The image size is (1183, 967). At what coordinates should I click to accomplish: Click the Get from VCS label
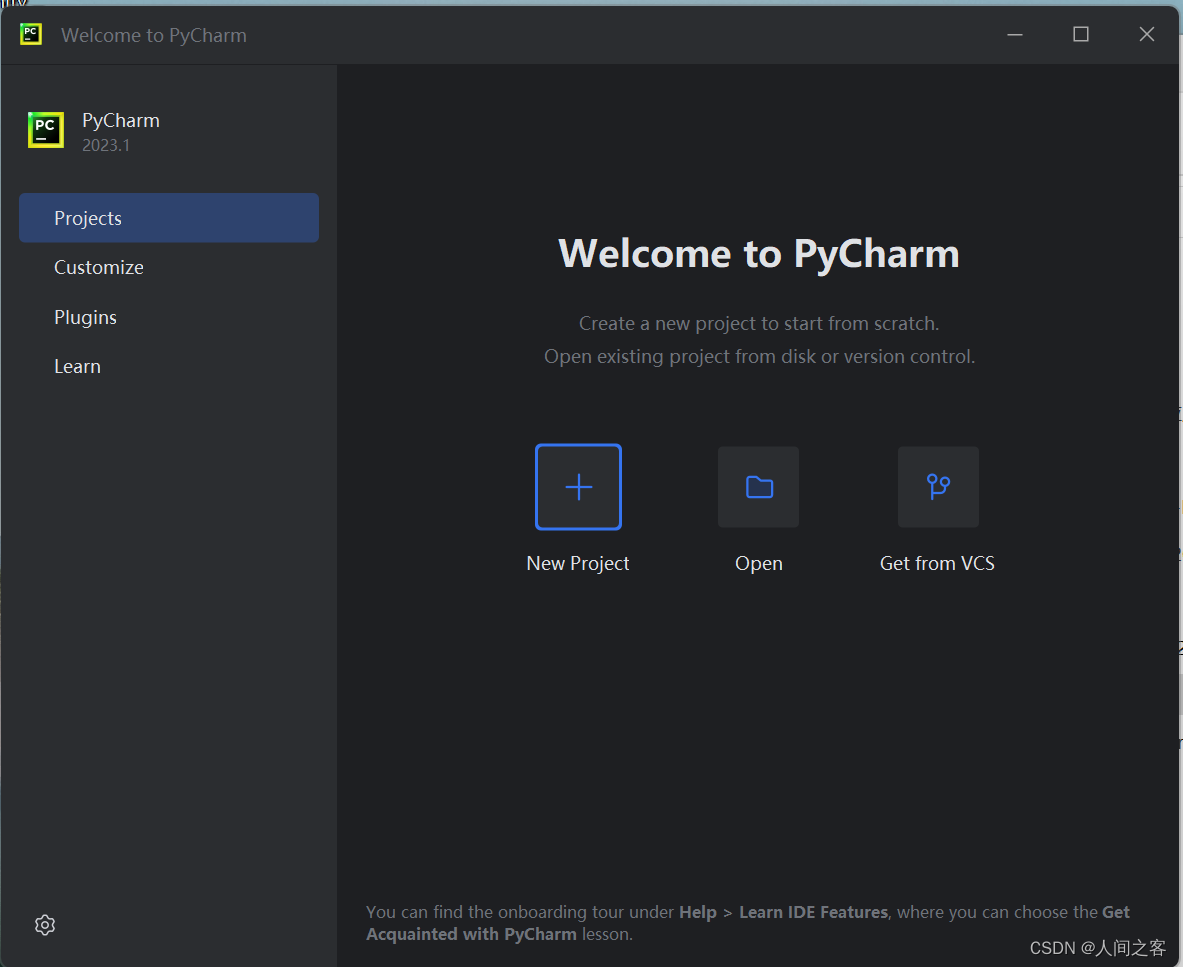[937, 563]
